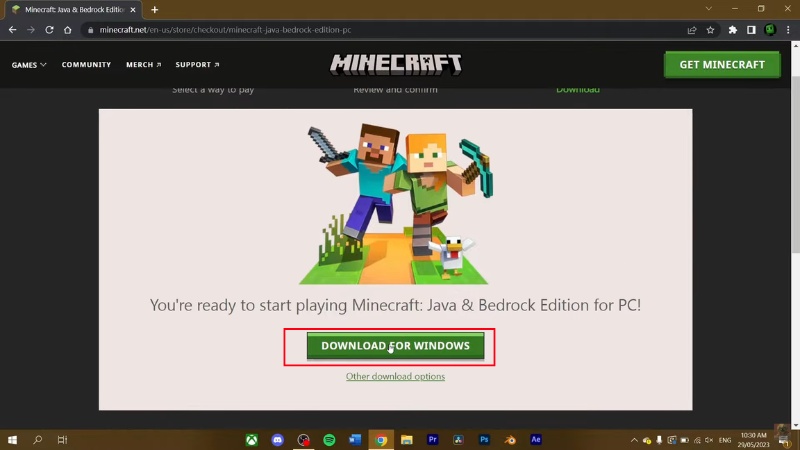
Task: Go back to the previous page
Action: (12, 30)
